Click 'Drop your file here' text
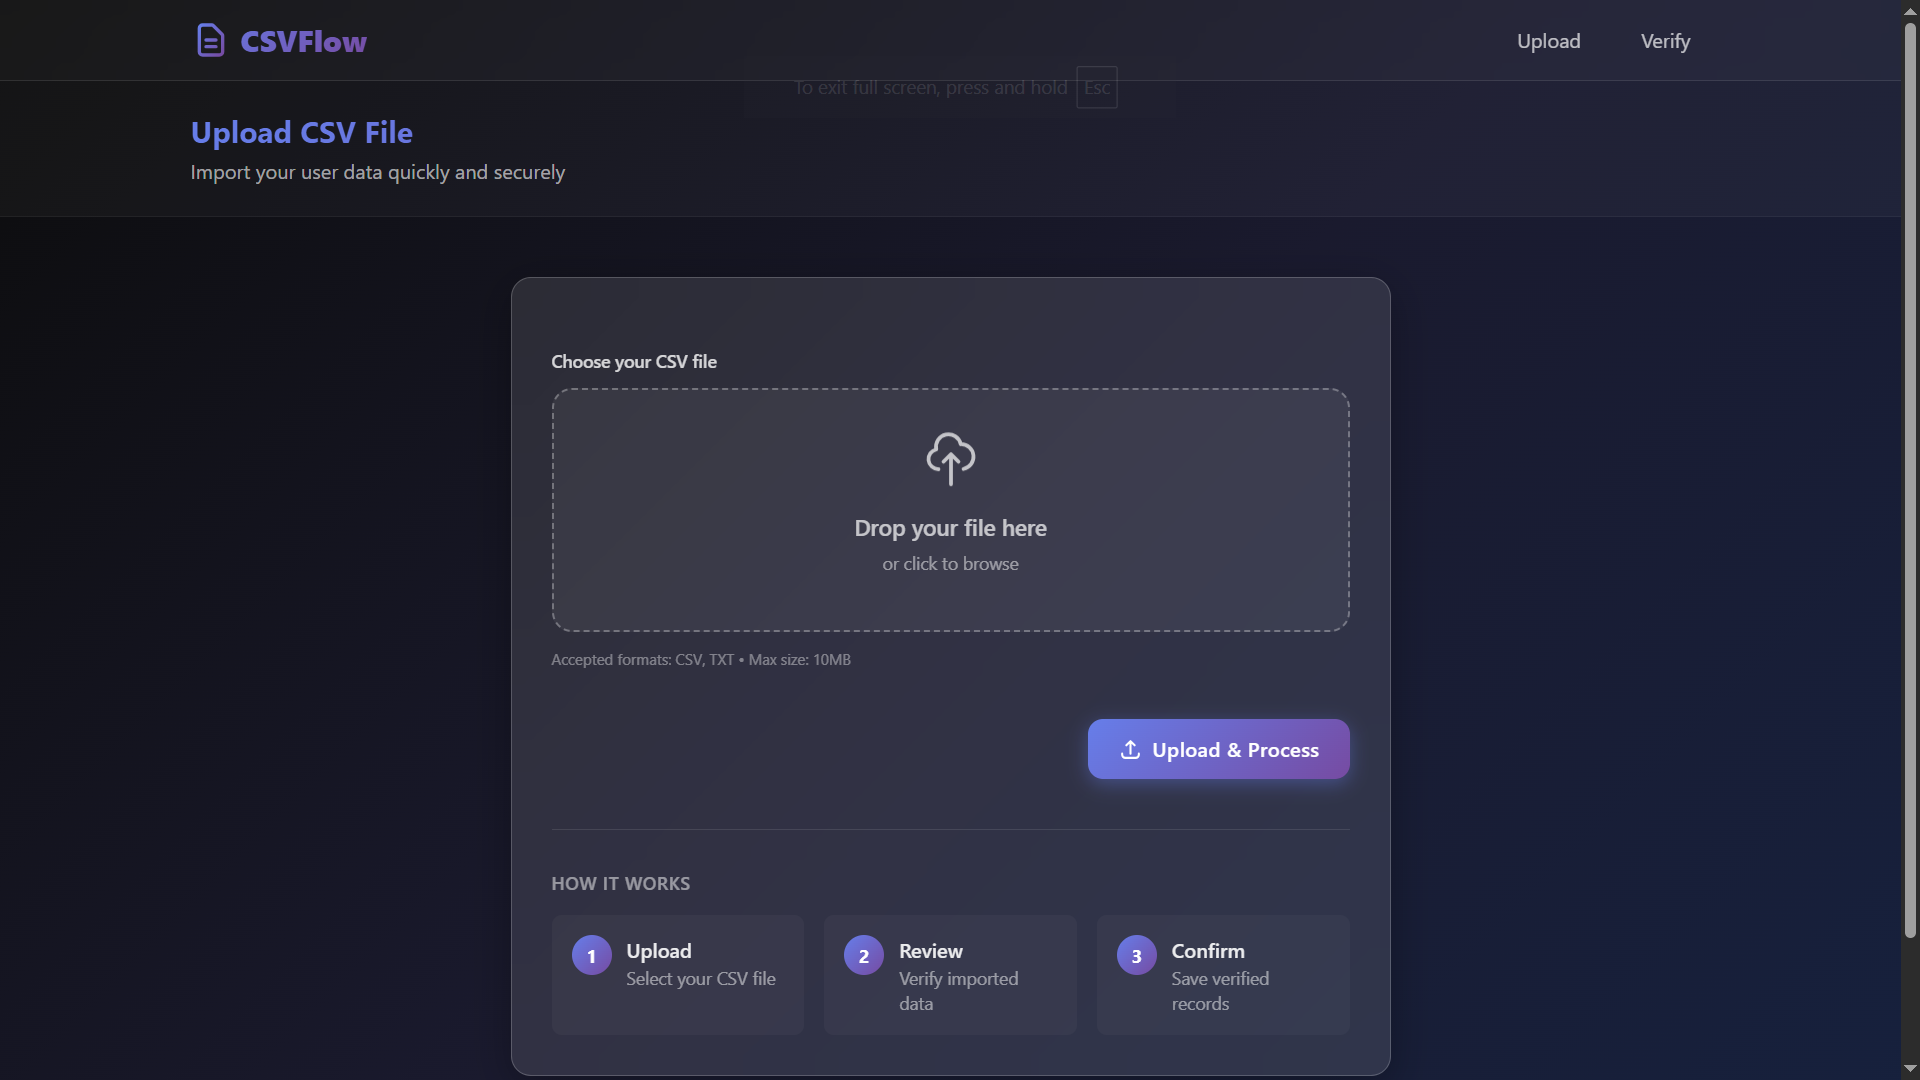This screenshot has width=1920, height=1080. pos(950,528)
